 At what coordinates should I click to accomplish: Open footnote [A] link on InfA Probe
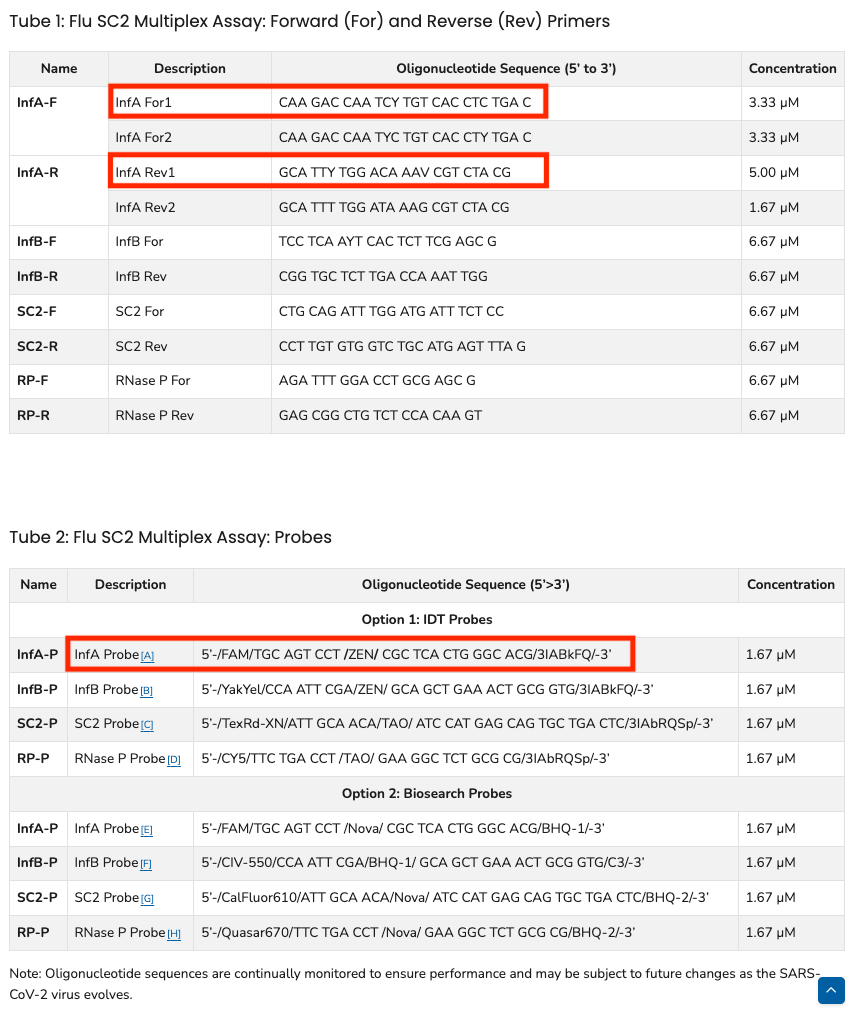(x=147, y=656)
